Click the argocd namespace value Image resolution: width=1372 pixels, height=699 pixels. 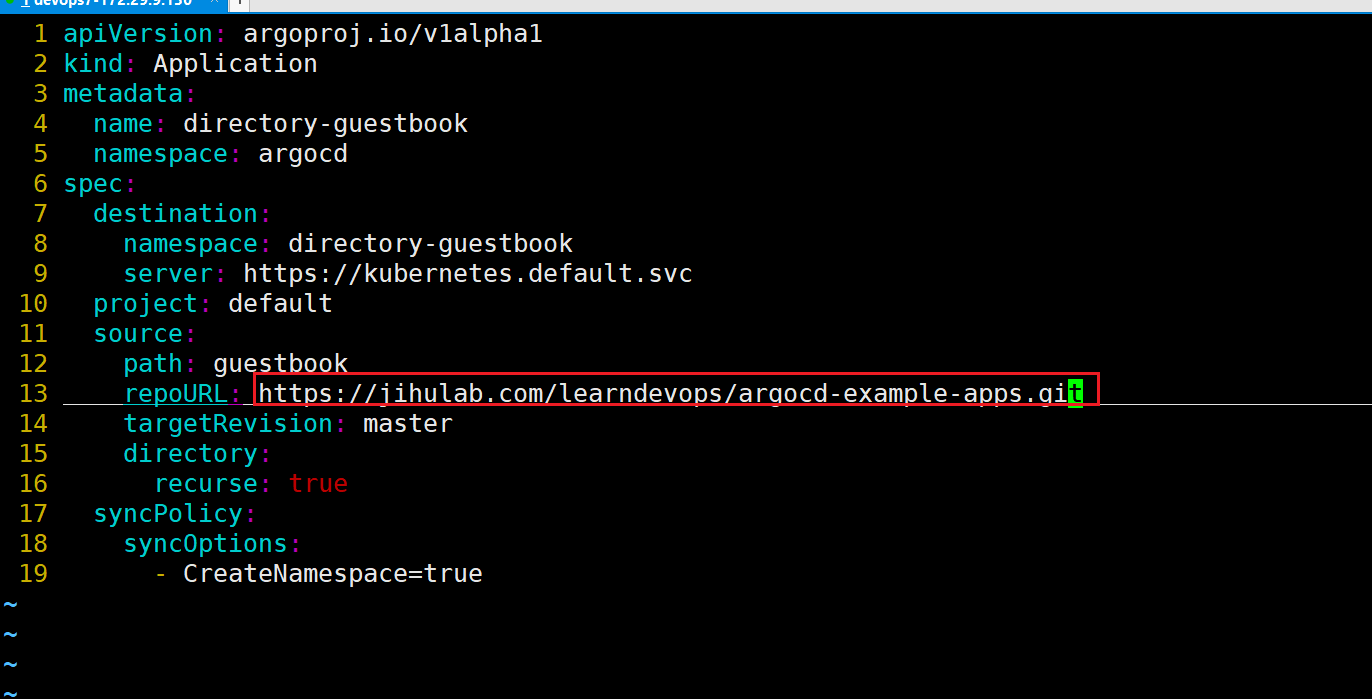click(x=303, y=154)
